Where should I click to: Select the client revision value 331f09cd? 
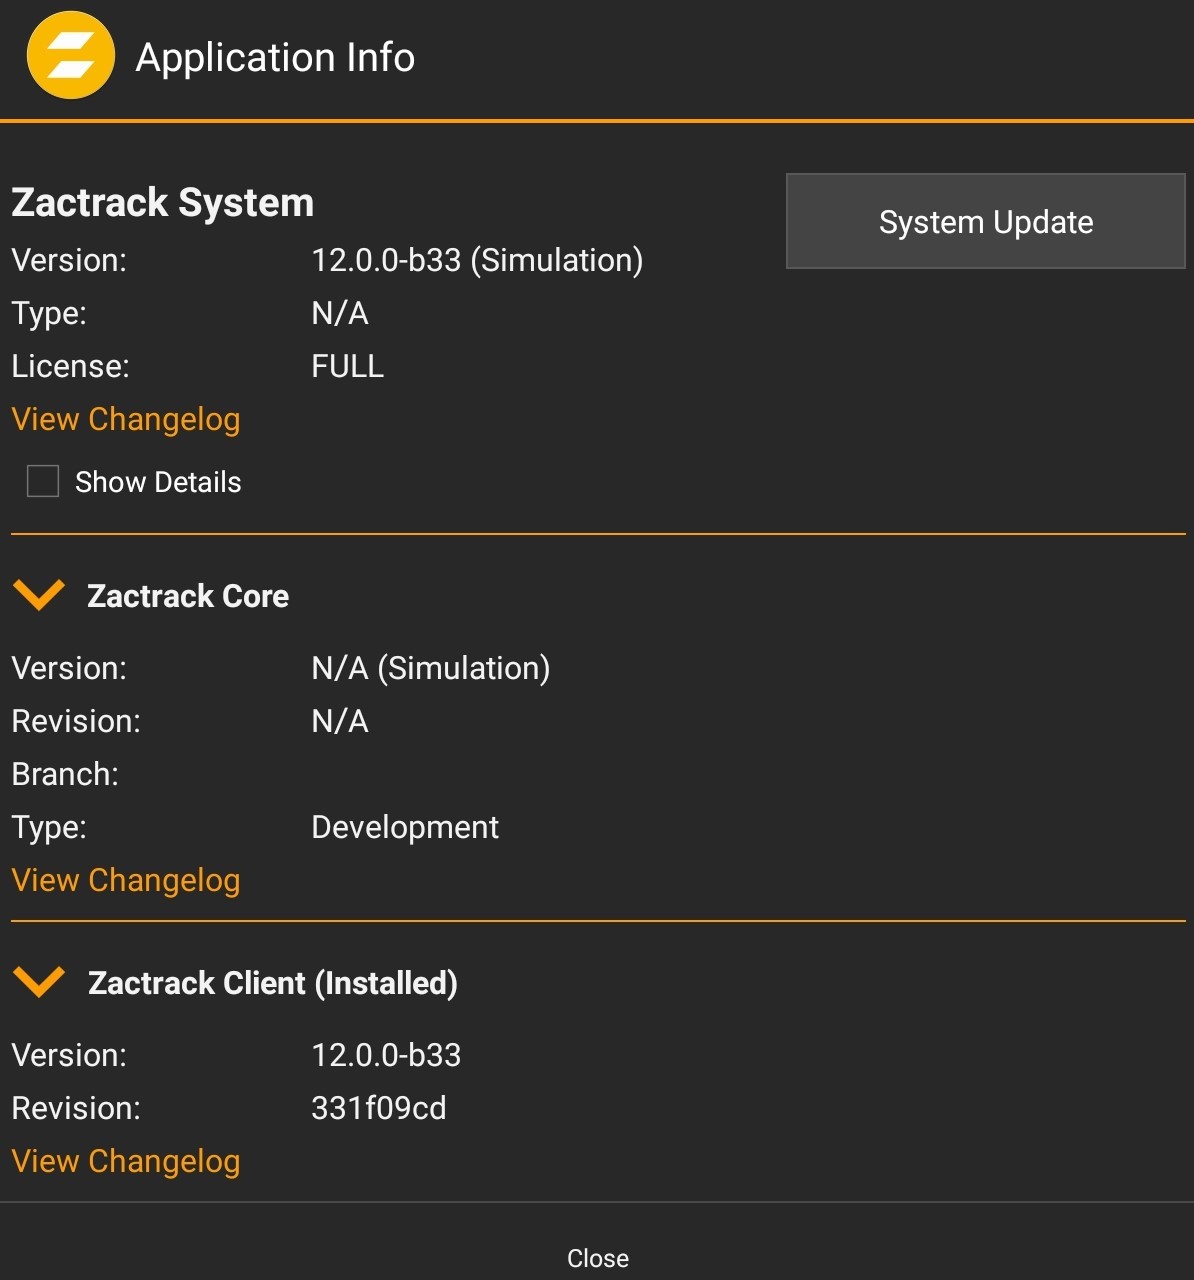[x=379, y=1108]
